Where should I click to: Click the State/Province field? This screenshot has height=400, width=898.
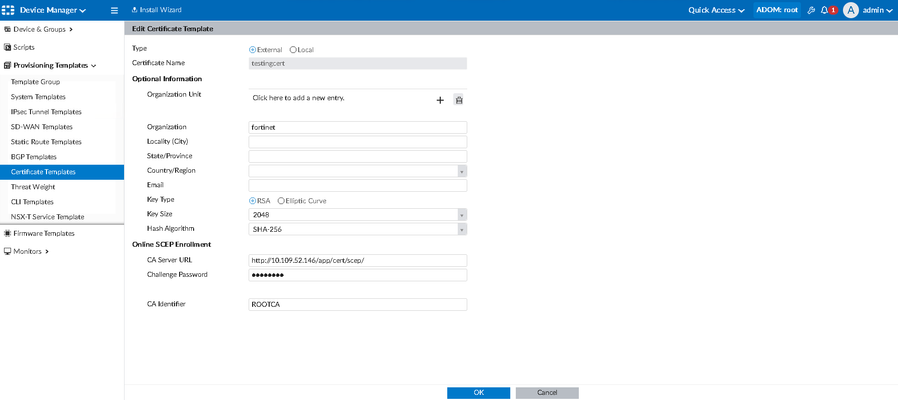358,156
